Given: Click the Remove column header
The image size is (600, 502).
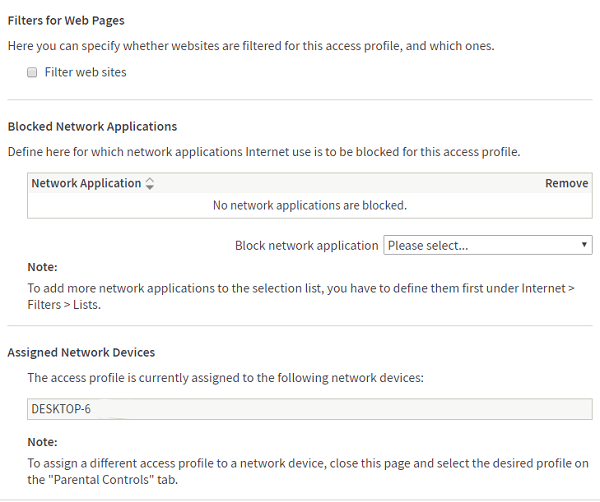Looking at the screenshot, I should [566, 184].
